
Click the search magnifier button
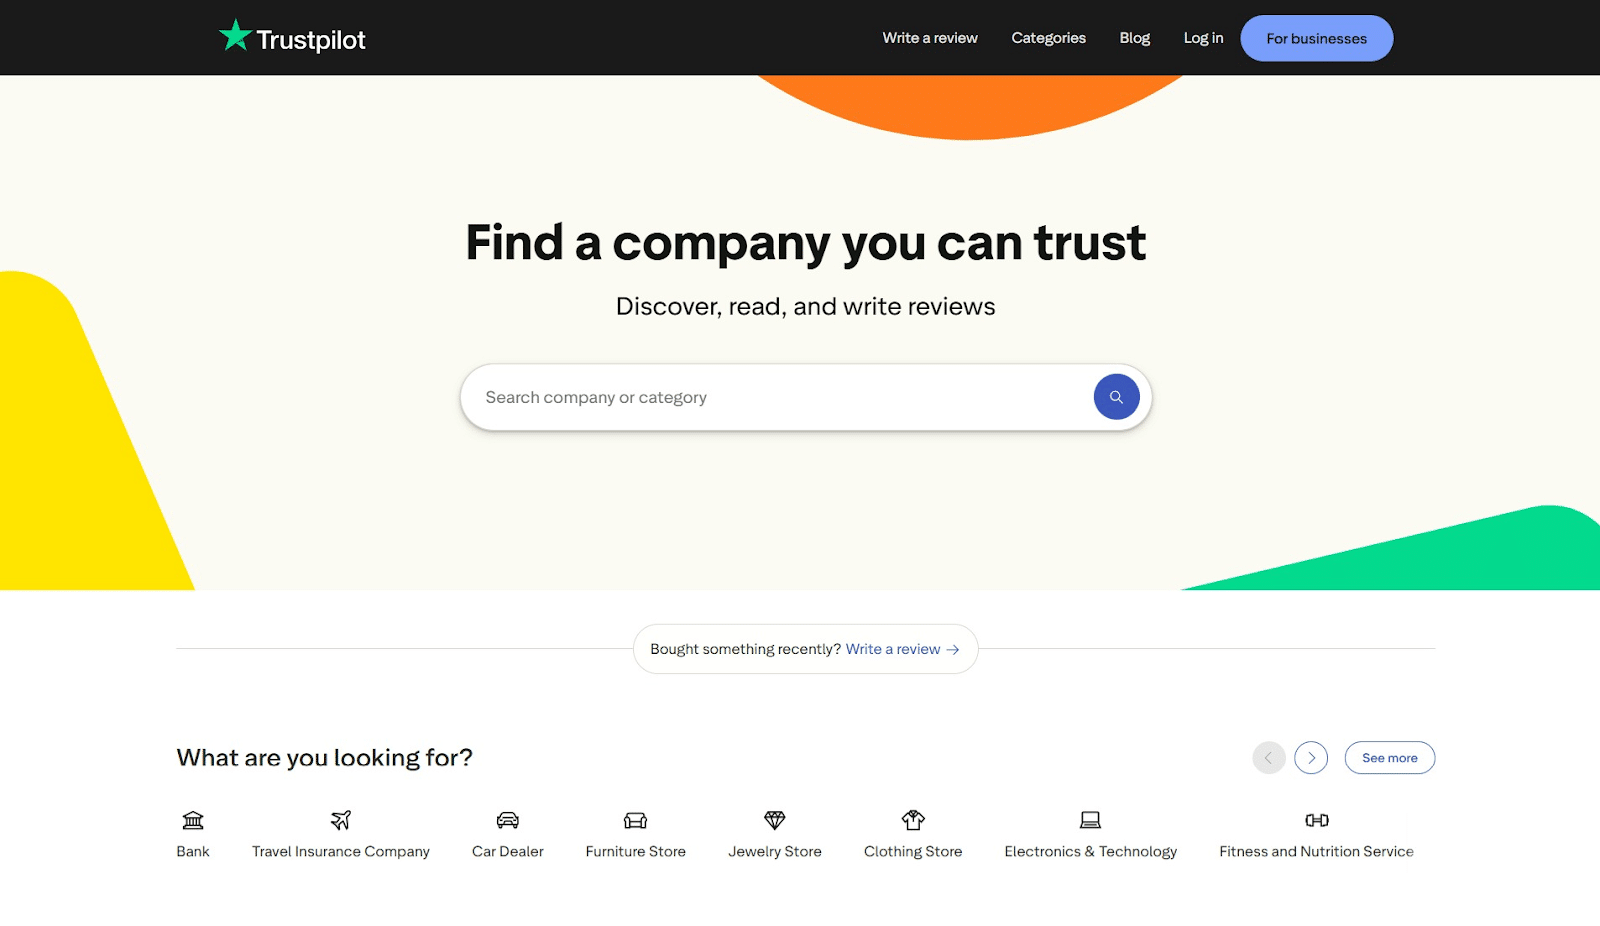pyautogui.click(x=1116, y=396)
